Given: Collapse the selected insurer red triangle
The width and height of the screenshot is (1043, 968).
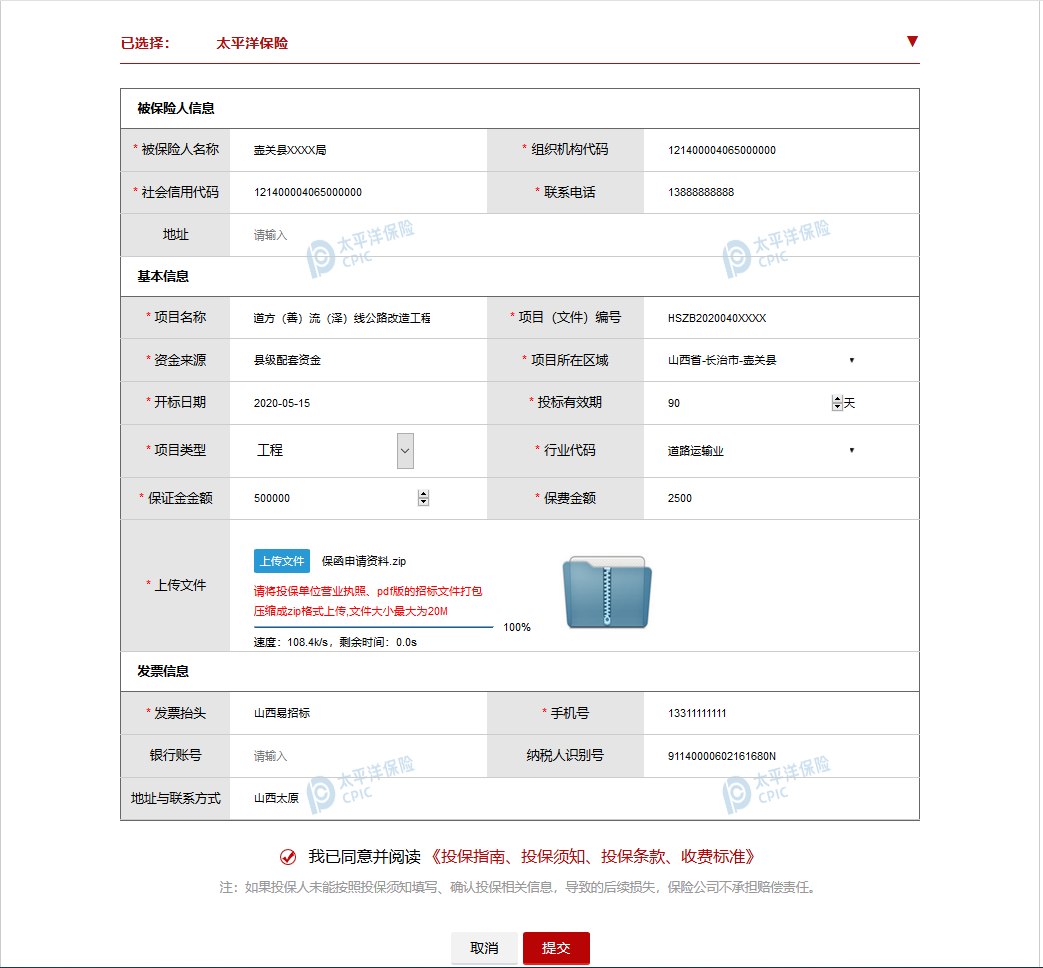Looking at the screenshot, I should click(x=911, y=42).
